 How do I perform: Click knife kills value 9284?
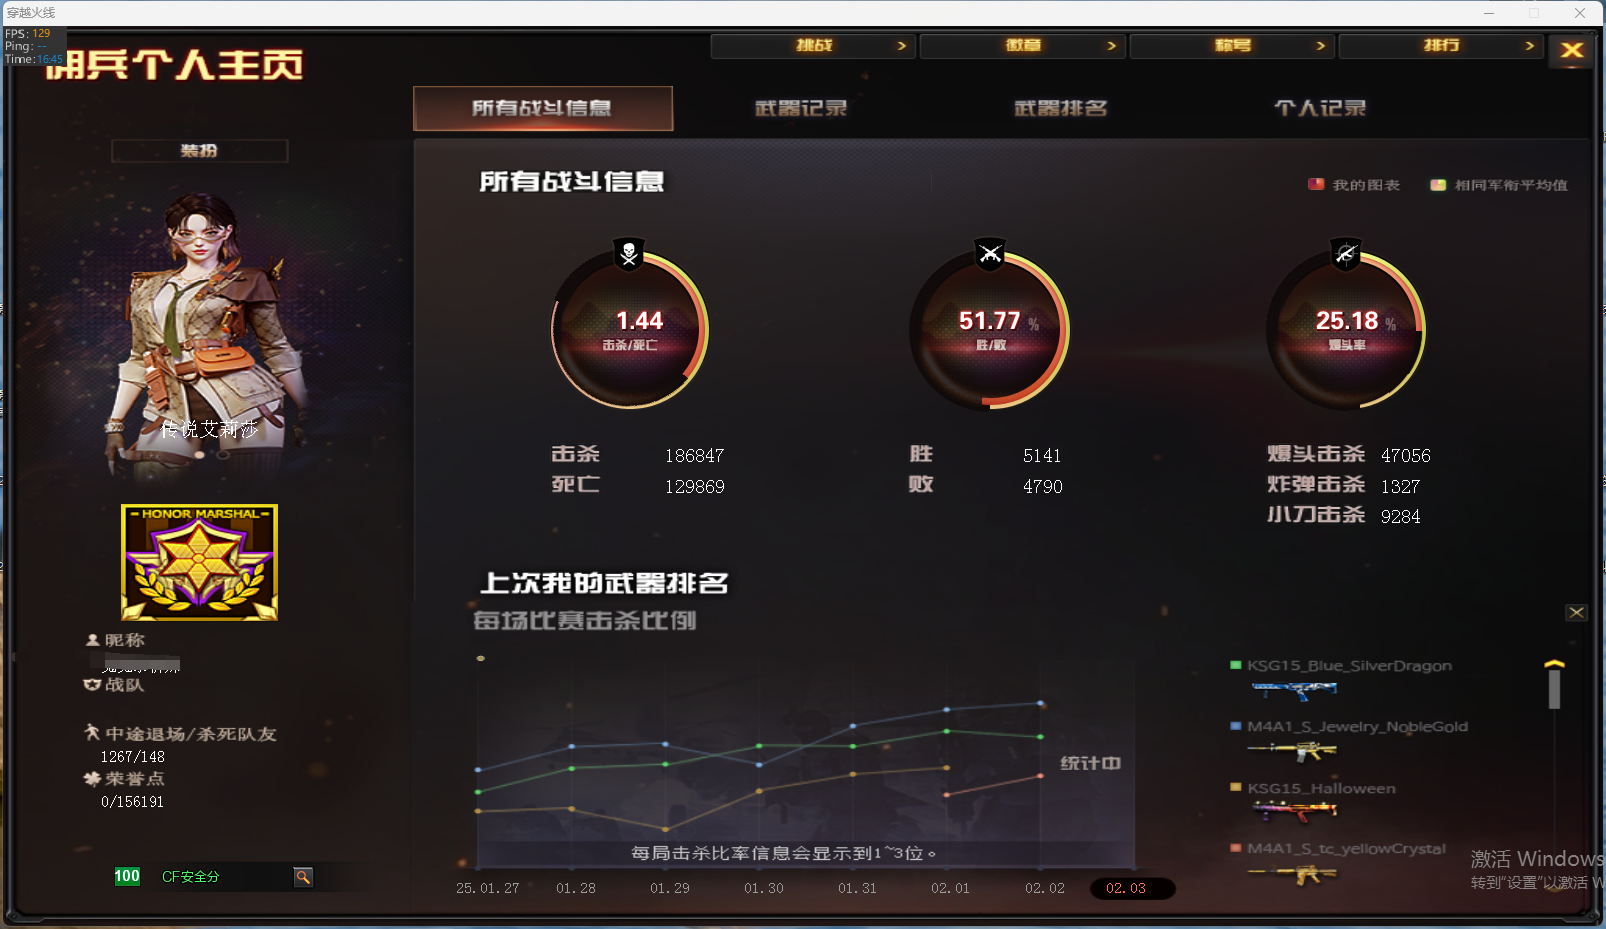(1401, 517)
